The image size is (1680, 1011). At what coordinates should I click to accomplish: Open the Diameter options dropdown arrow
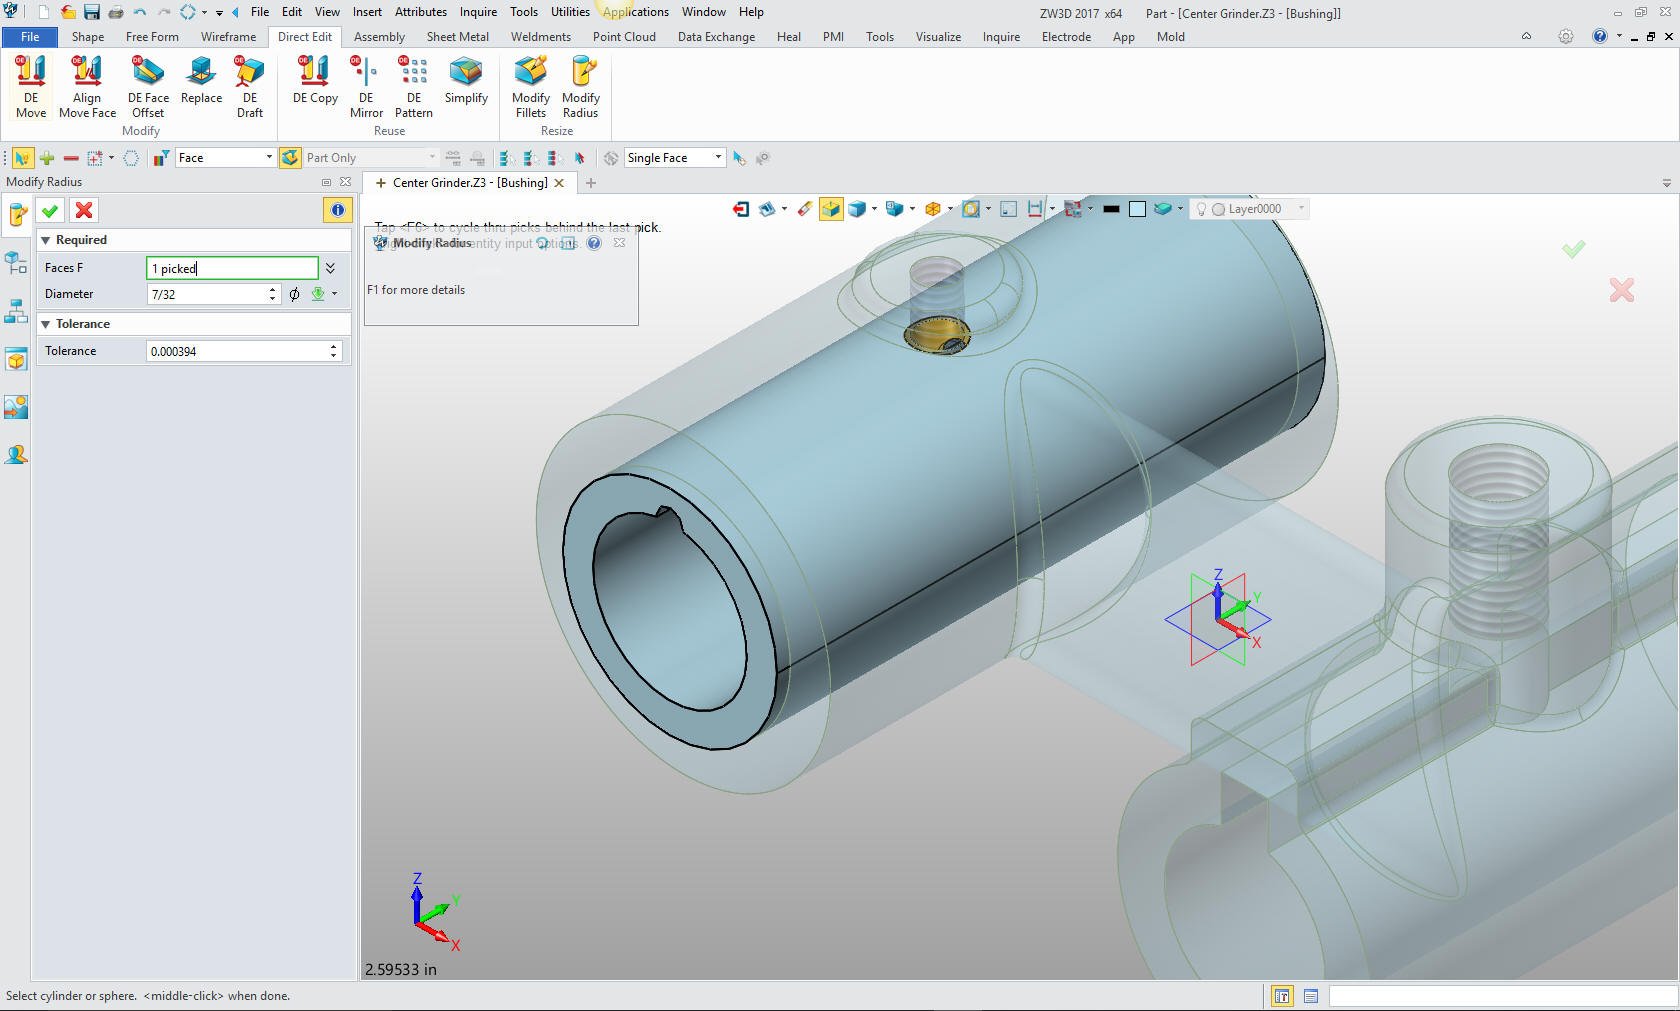tap(334, 294)
